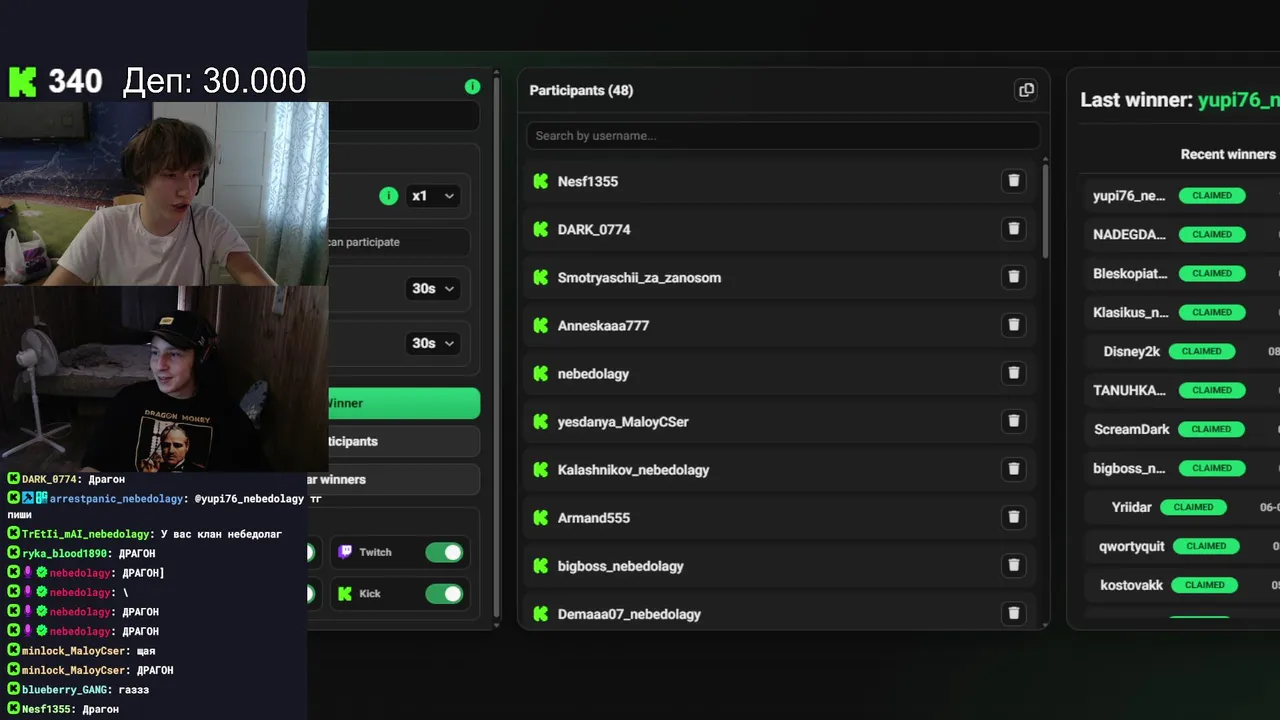The image size is (1280, 720).
Task: Click trash icon for bigboss_nebedolagy
Action: pos(1013,565)
